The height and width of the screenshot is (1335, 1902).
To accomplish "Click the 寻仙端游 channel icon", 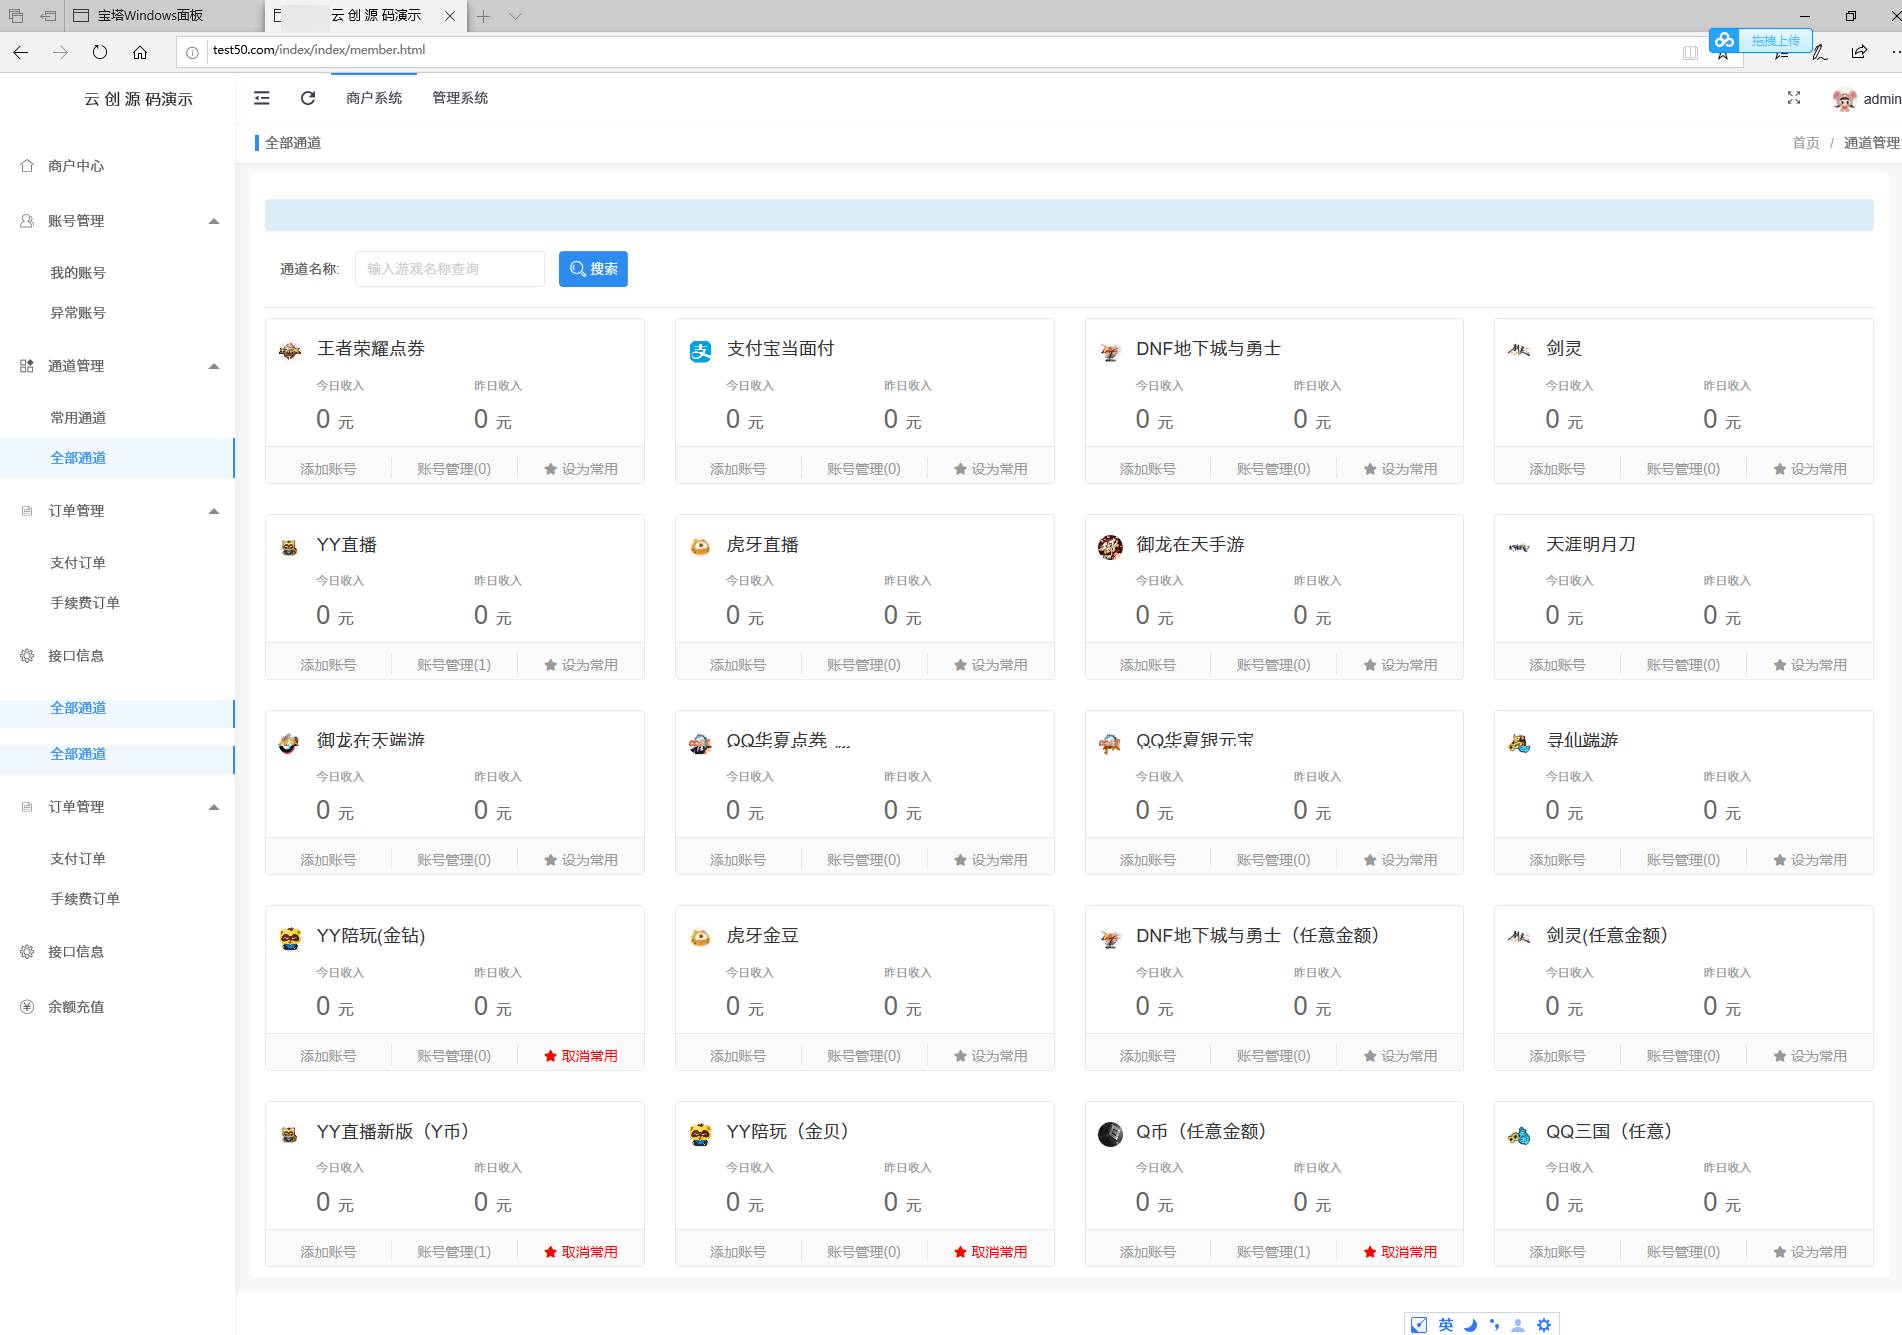I will (1519, 742).
